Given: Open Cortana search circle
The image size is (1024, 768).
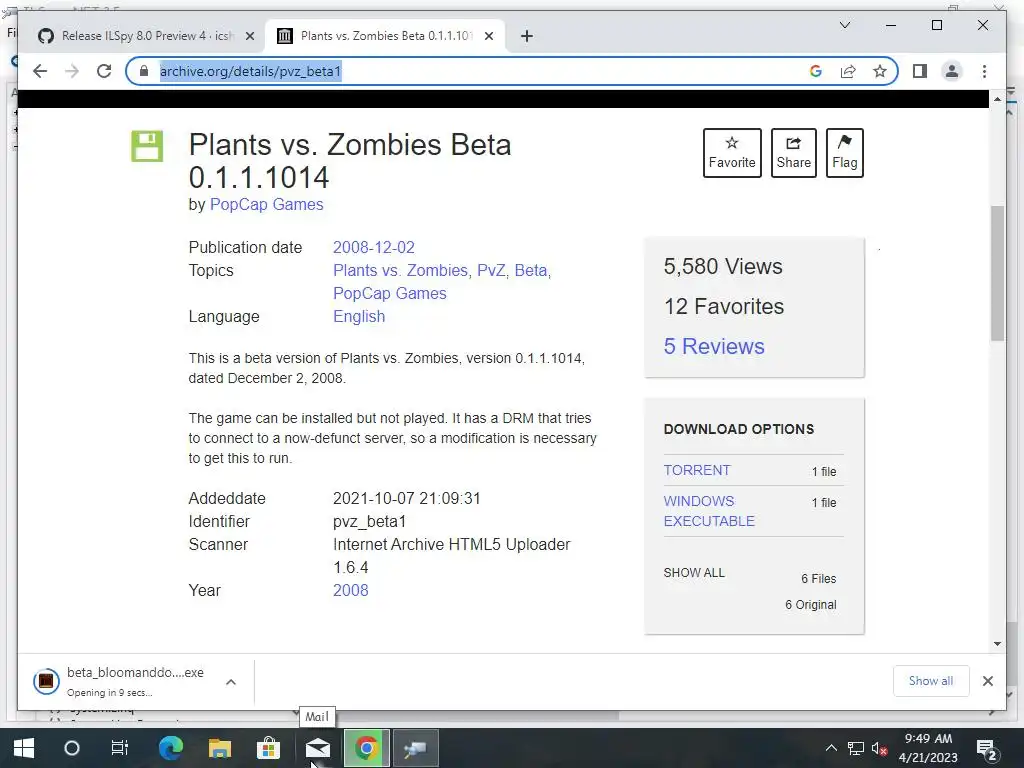Looking at the screenshot, I should point(72,748).
